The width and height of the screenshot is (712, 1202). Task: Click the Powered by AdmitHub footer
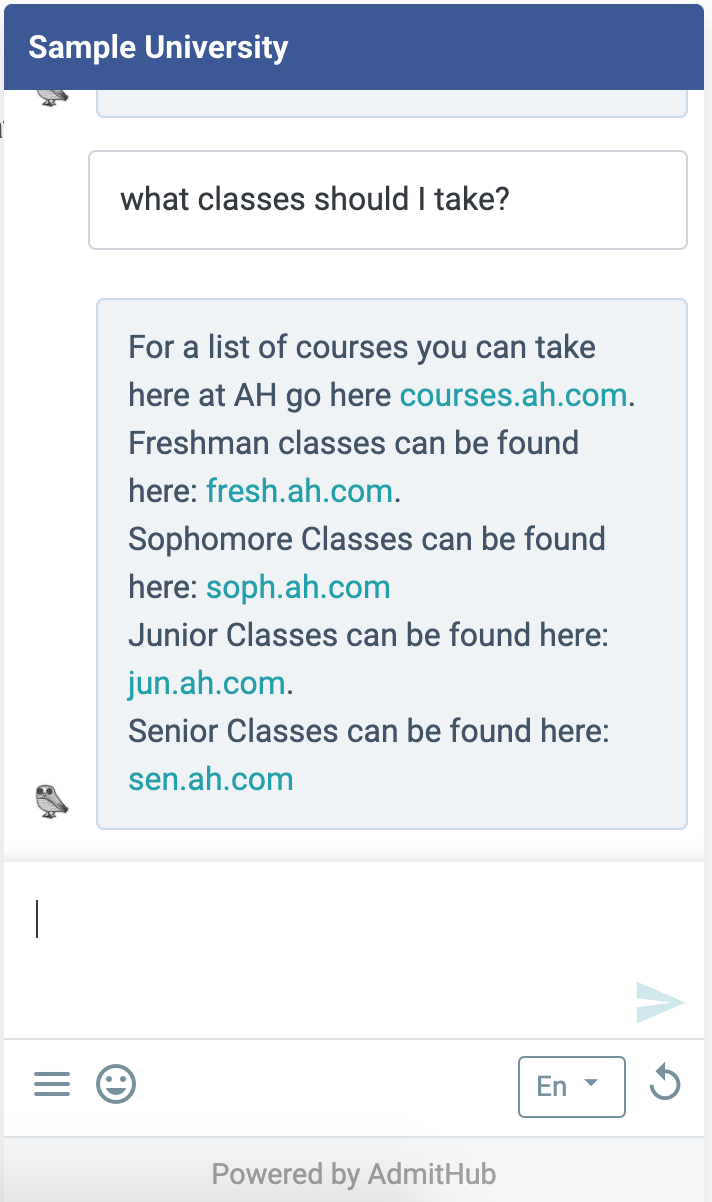[x=354, y=1173]
